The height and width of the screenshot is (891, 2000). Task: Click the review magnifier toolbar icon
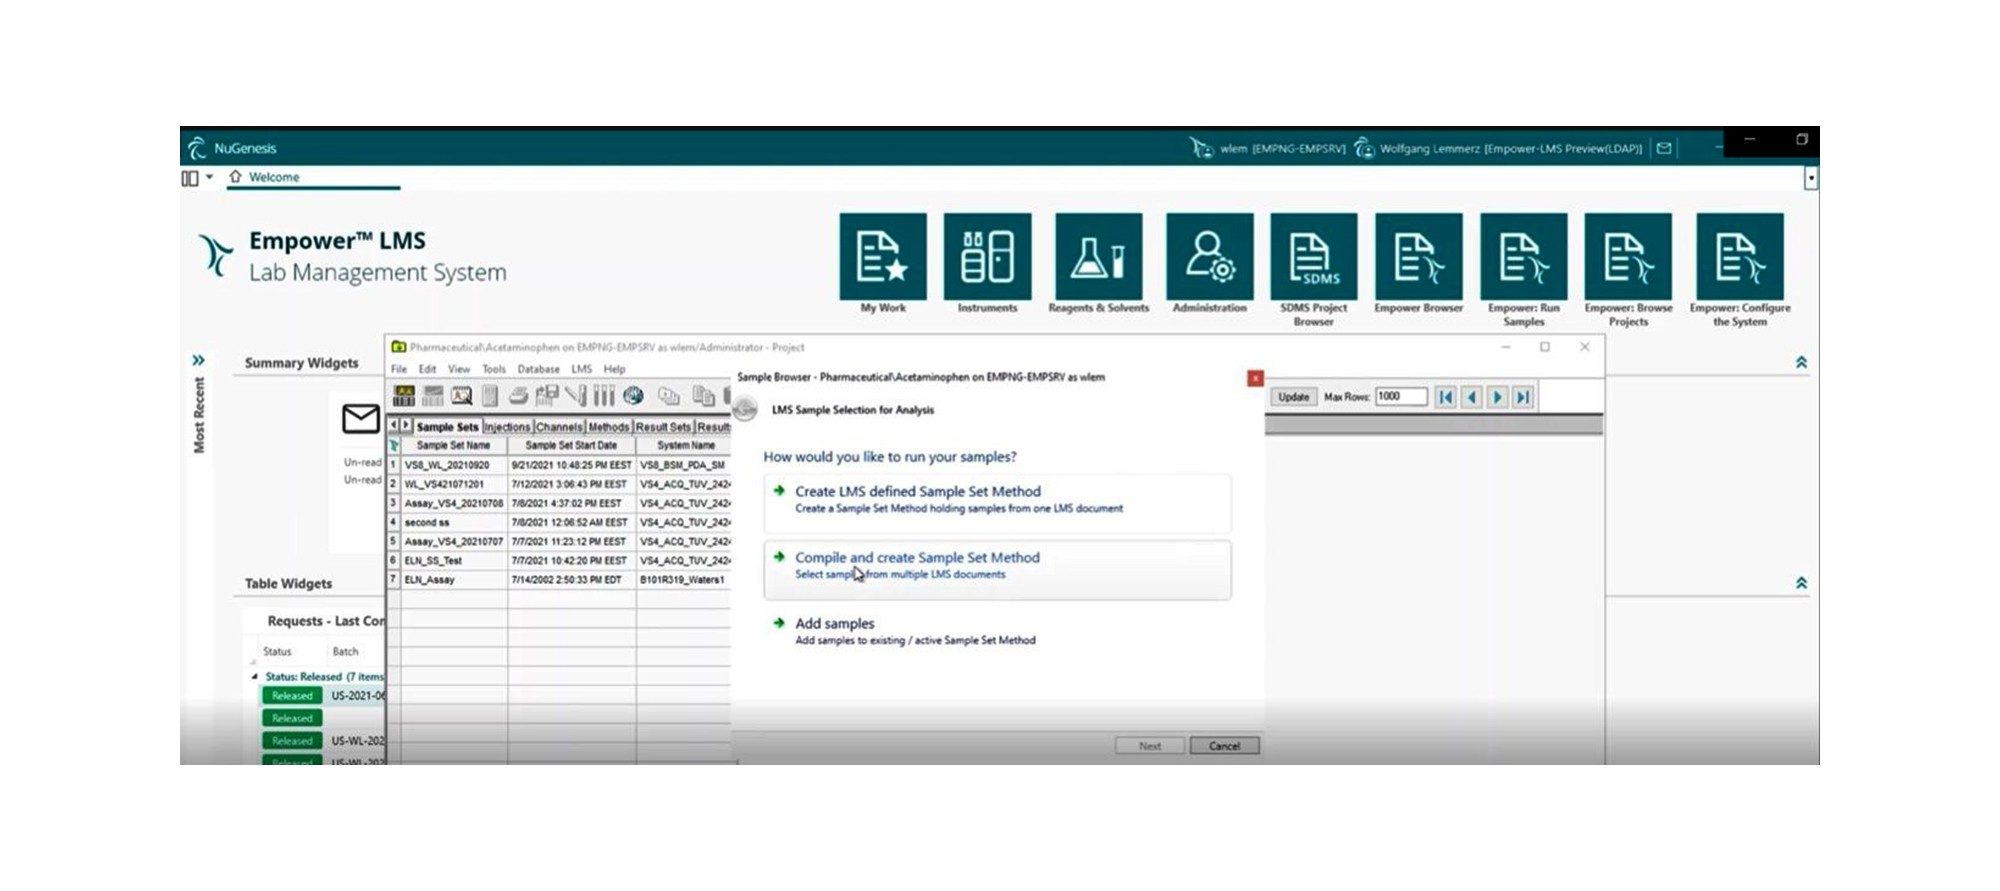coord(461,396)
